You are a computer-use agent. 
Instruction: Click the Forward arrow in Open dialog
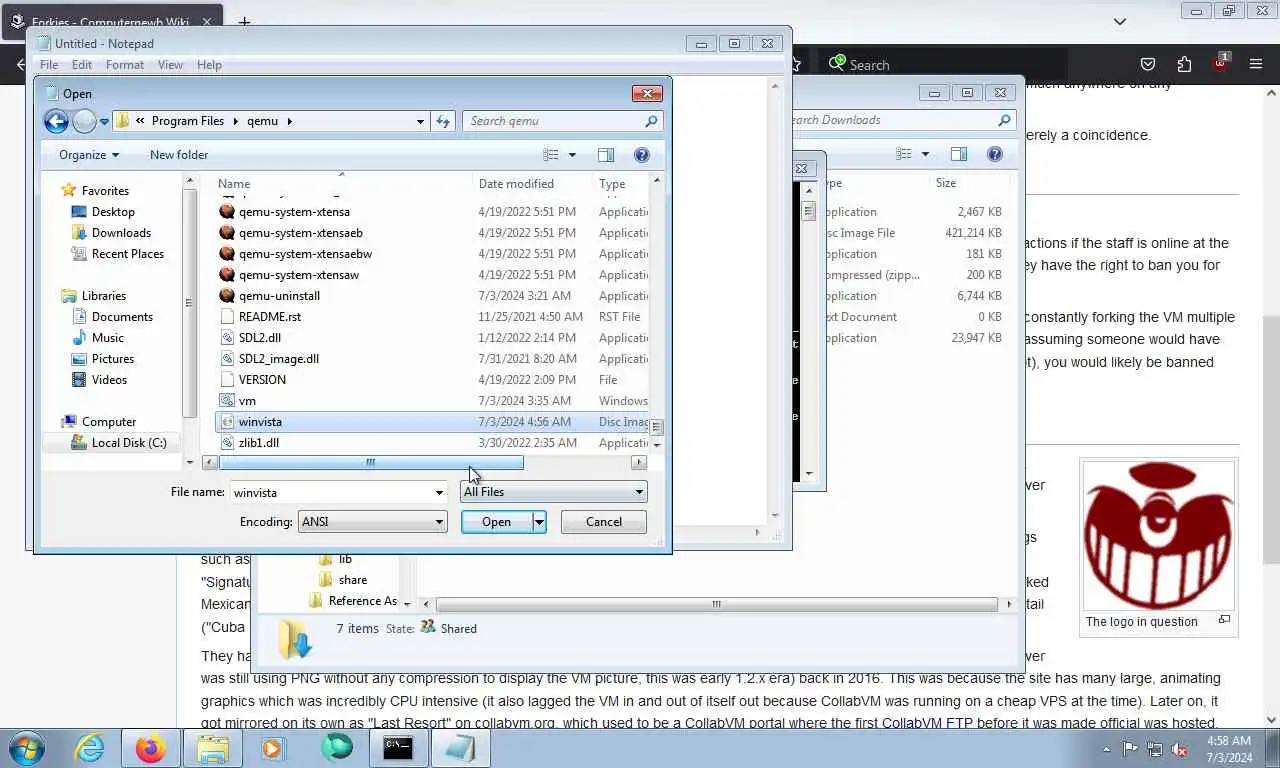84,121
